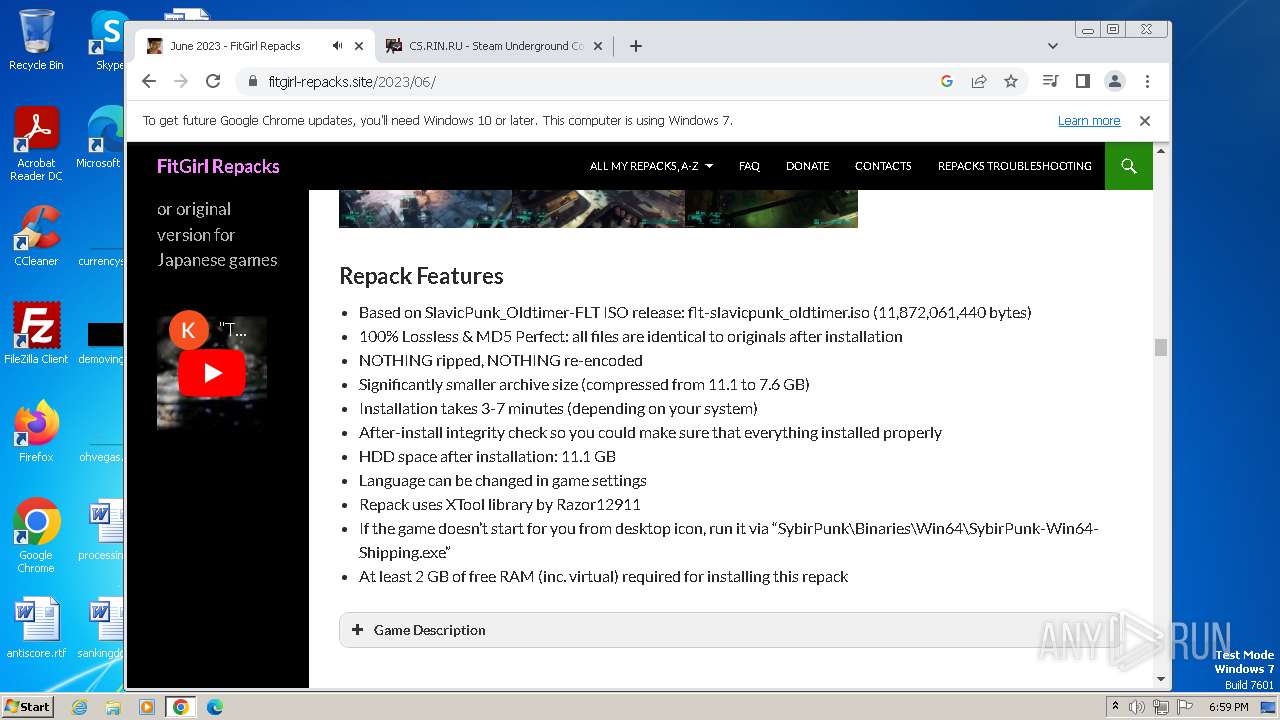Image resolution: width=1280 pixels, height=720 pixels.
Task: Reload the FitGirl Repacks page
Action: [212, 81]
